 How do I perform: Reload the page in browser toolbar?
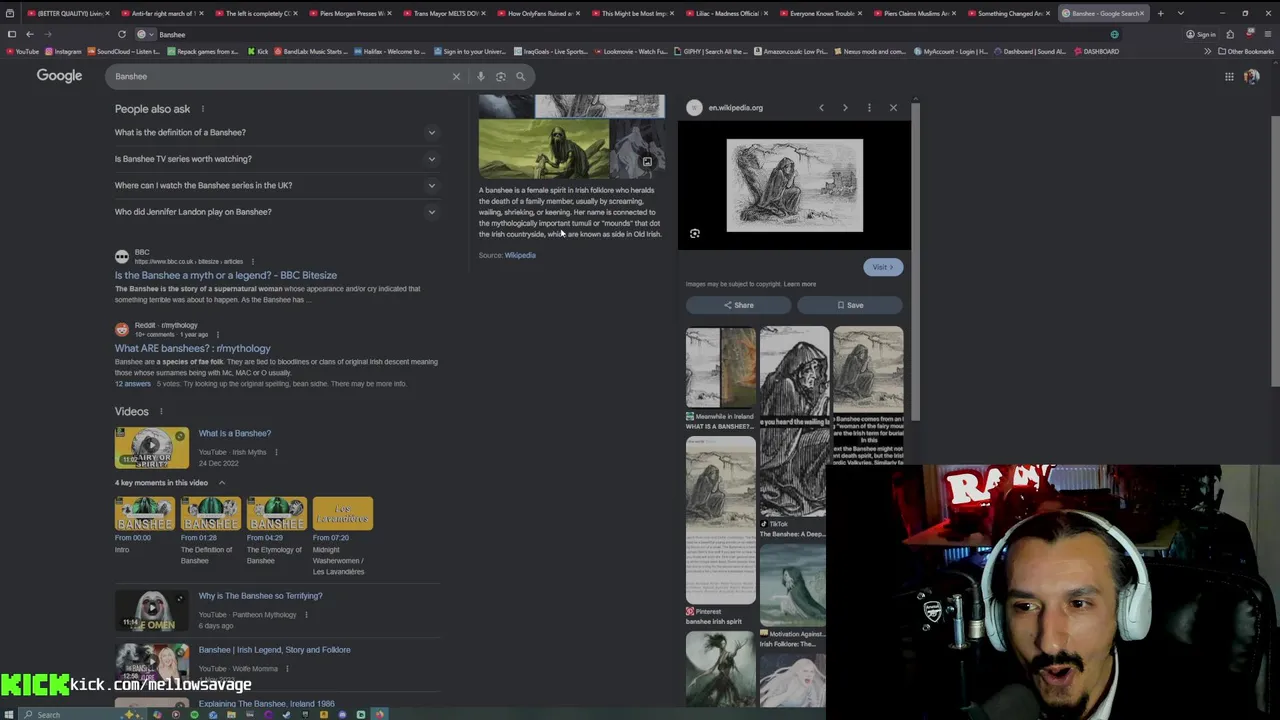coord(122,34)
